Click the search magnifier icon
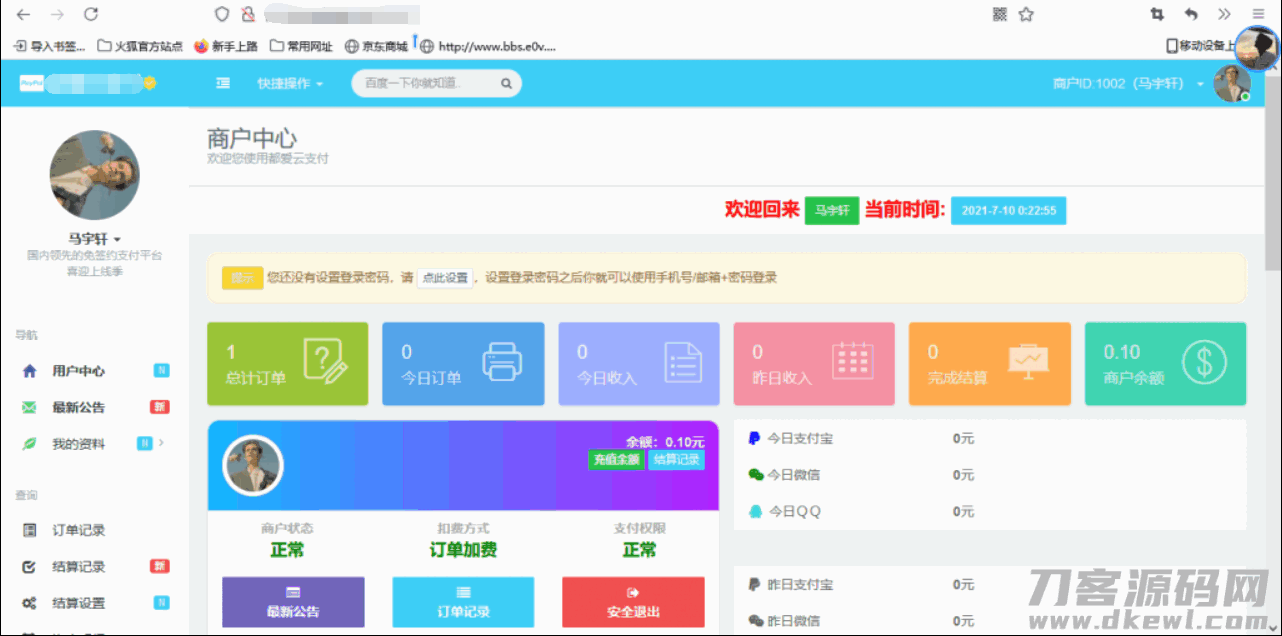Viewport: 1282px width, 636px height. (x=506, y=84)
